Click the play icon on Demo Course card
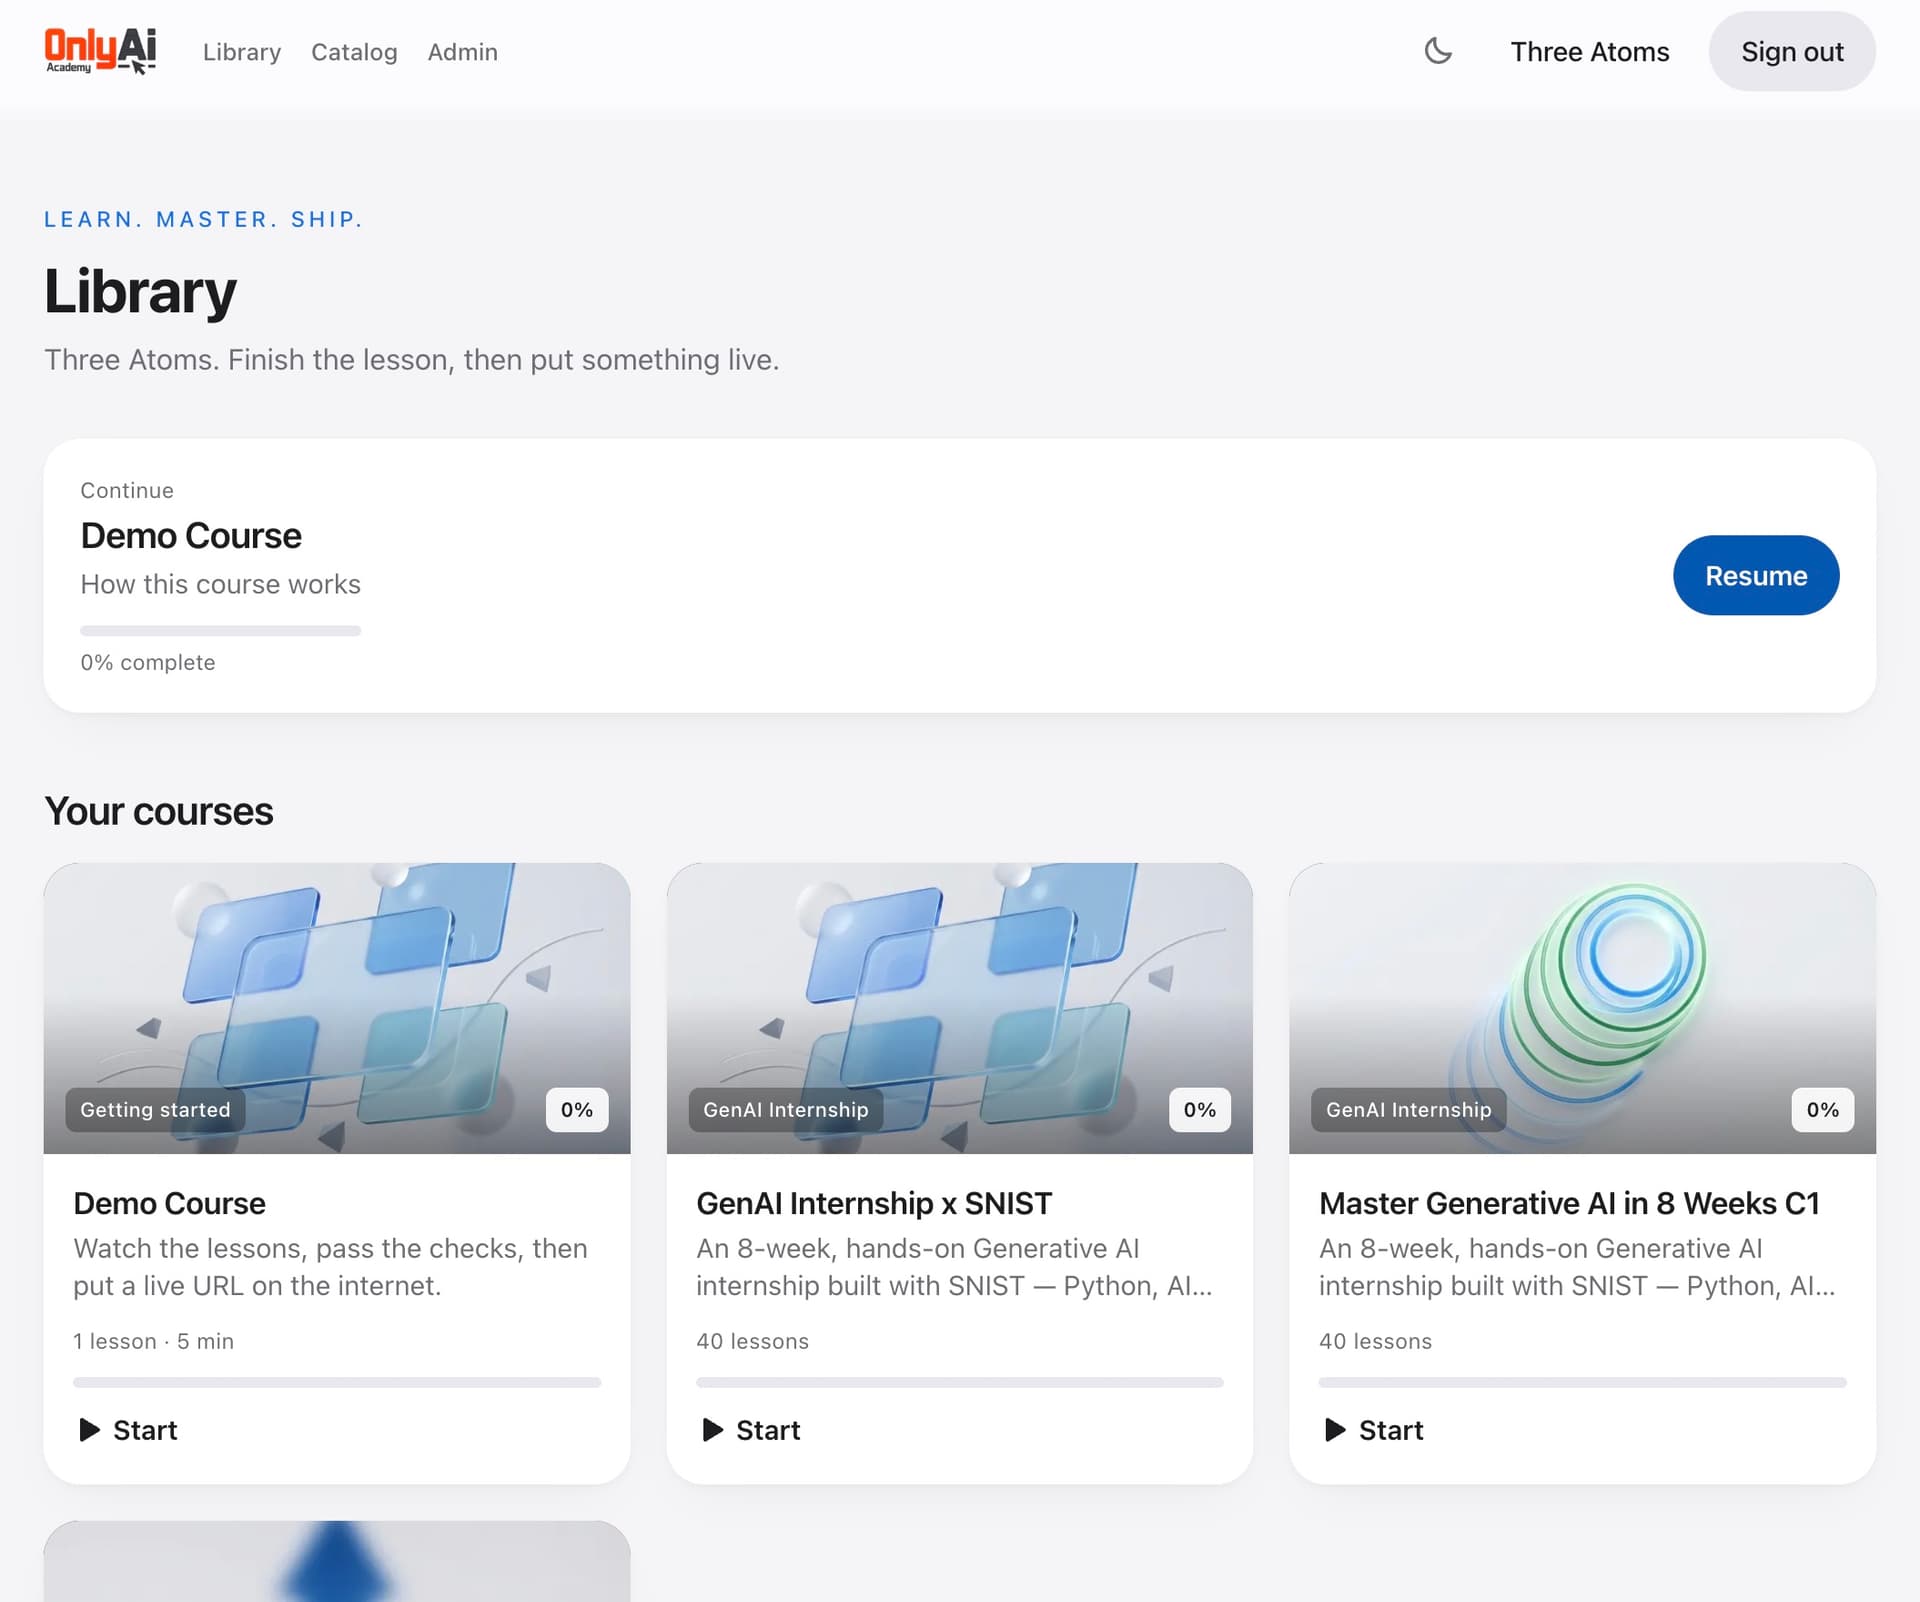Viewport: 1920px width, 1602px height. [90, 1430]
